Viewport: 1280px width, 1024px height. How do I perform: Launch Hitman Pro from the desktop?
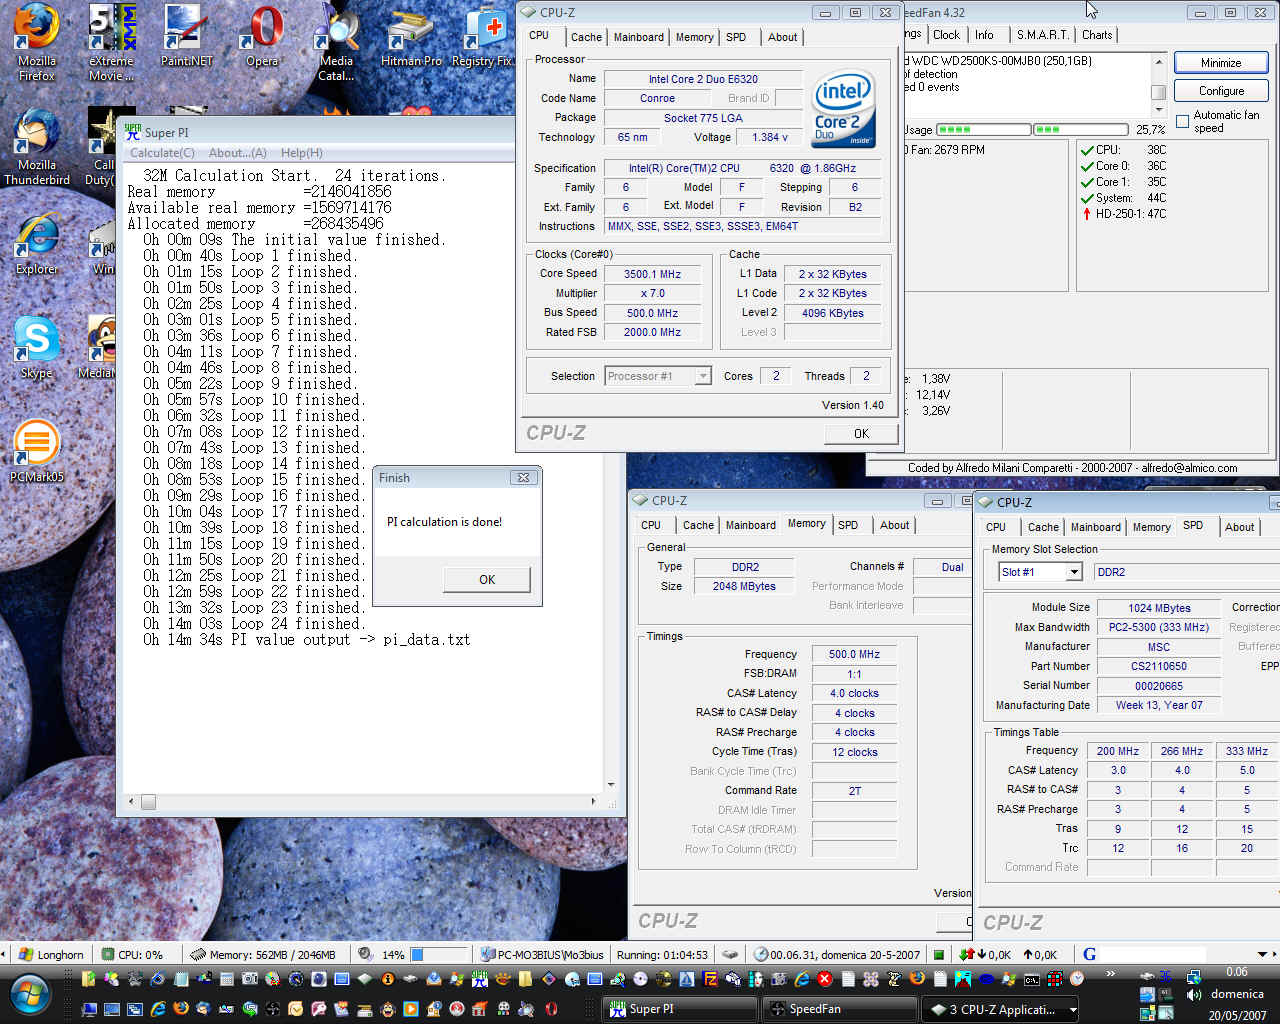(411, 36)
